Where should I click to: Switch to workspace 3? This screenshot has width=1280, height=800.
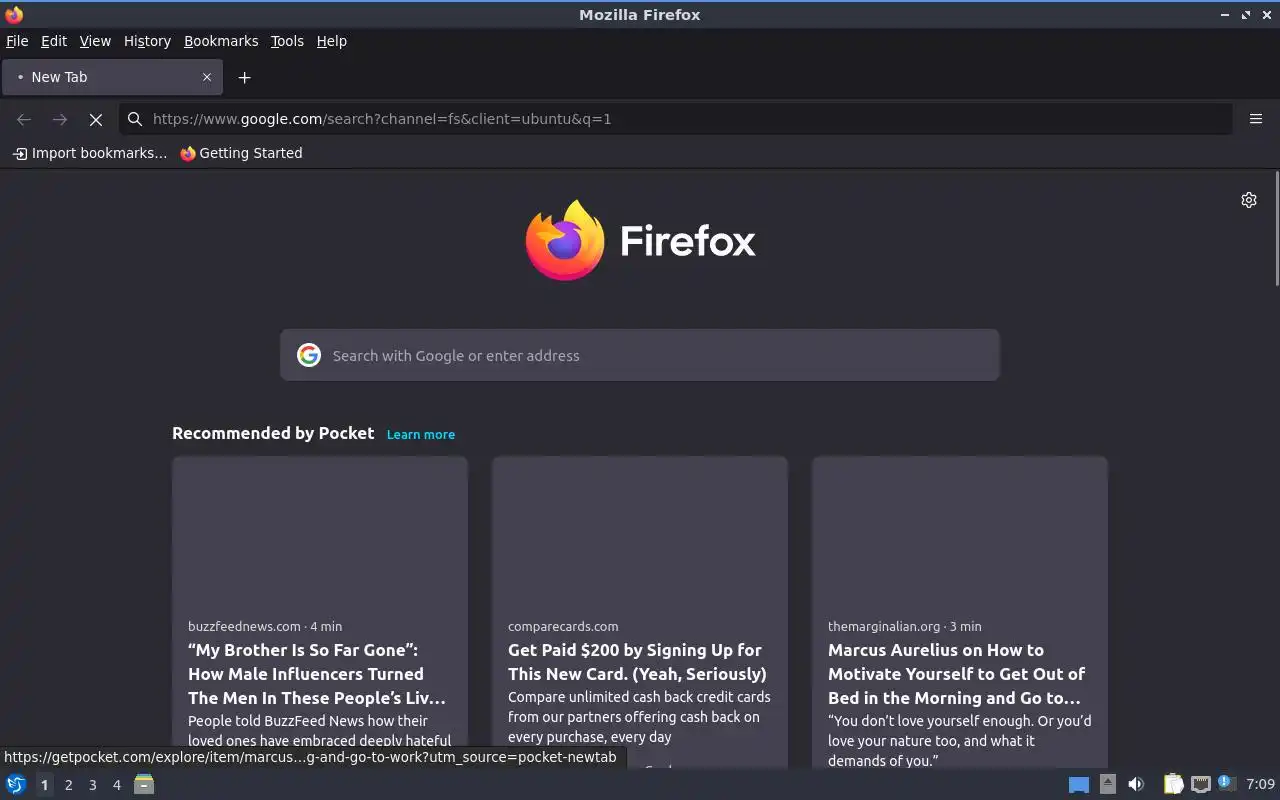click(x=92, y=785)
